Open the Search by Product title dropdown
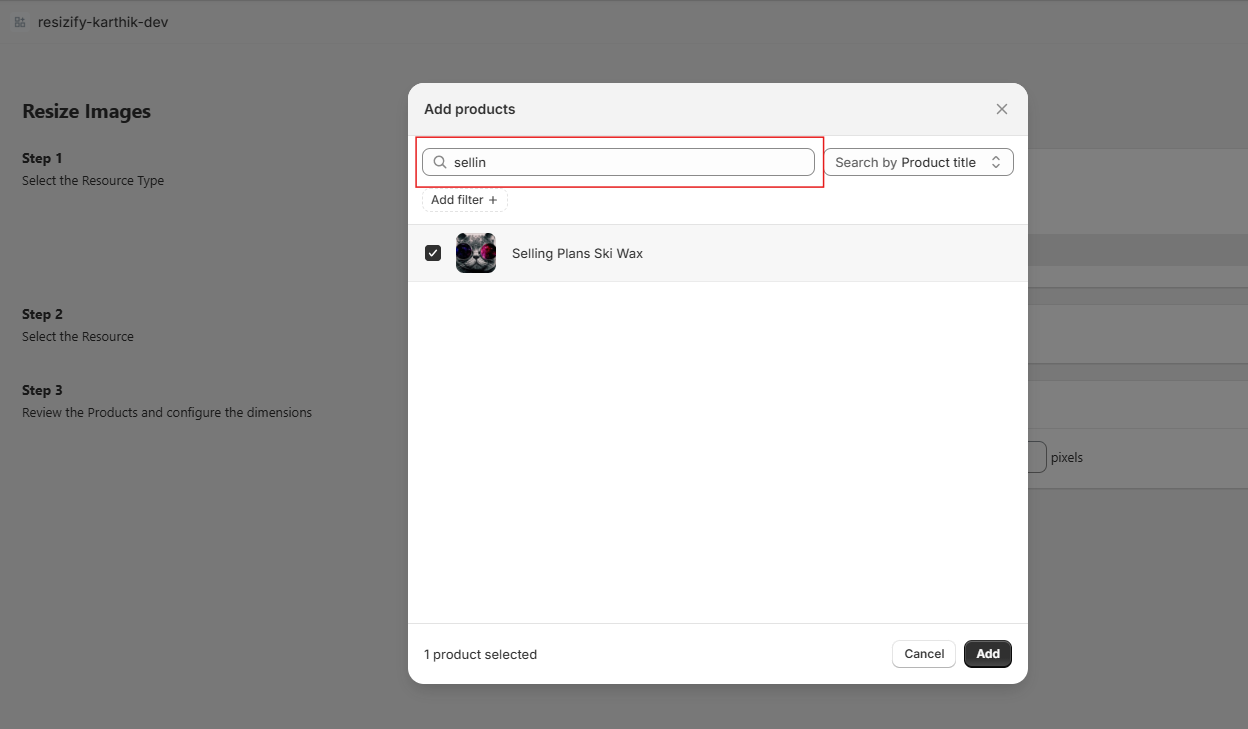The image size is (1248, 729). tap(918, 161)
